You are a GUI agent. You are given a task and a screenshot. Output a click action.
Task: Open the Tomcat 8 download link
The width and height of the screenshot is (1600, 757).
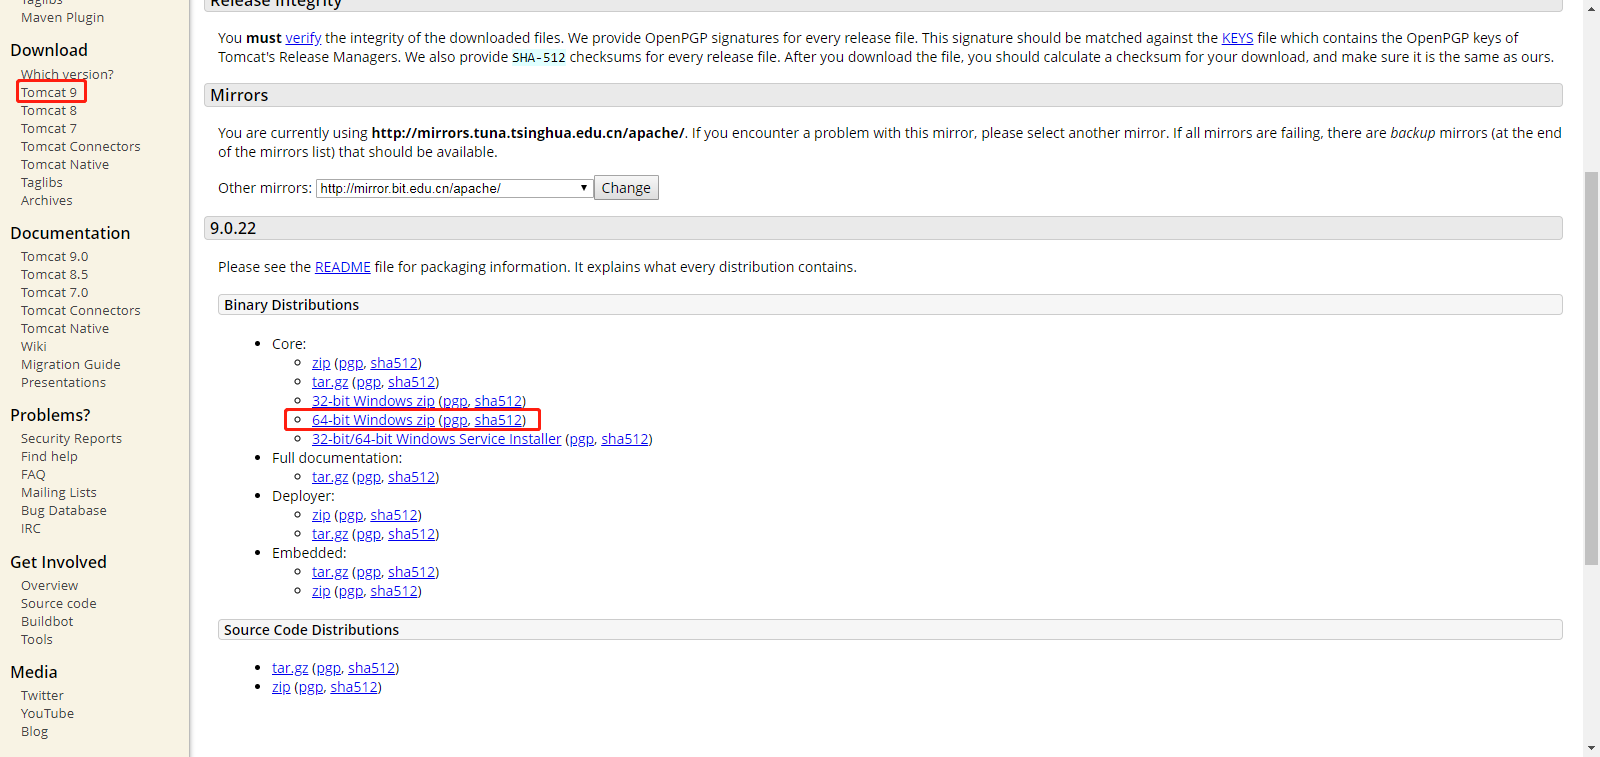click(x=49, y=110)
